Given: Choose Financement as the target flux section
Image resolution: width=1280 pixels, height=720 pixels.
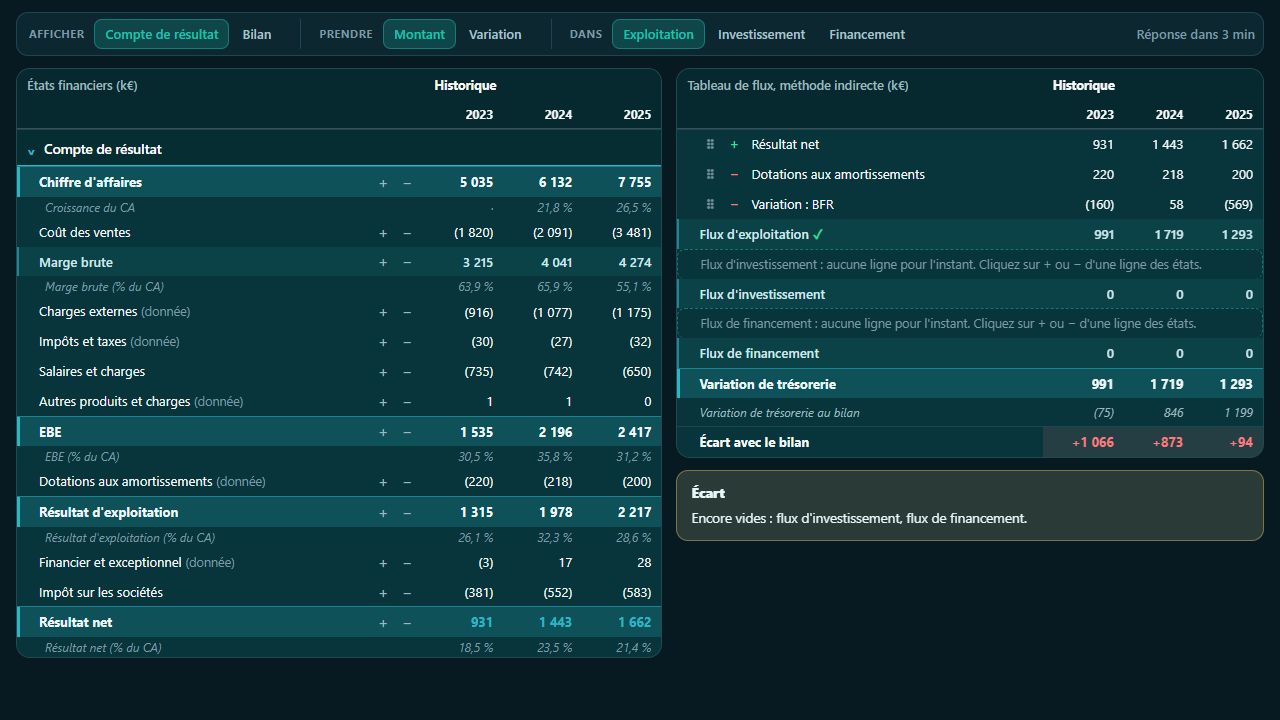Looking at the screenshot, I should (x=867, y=34).
